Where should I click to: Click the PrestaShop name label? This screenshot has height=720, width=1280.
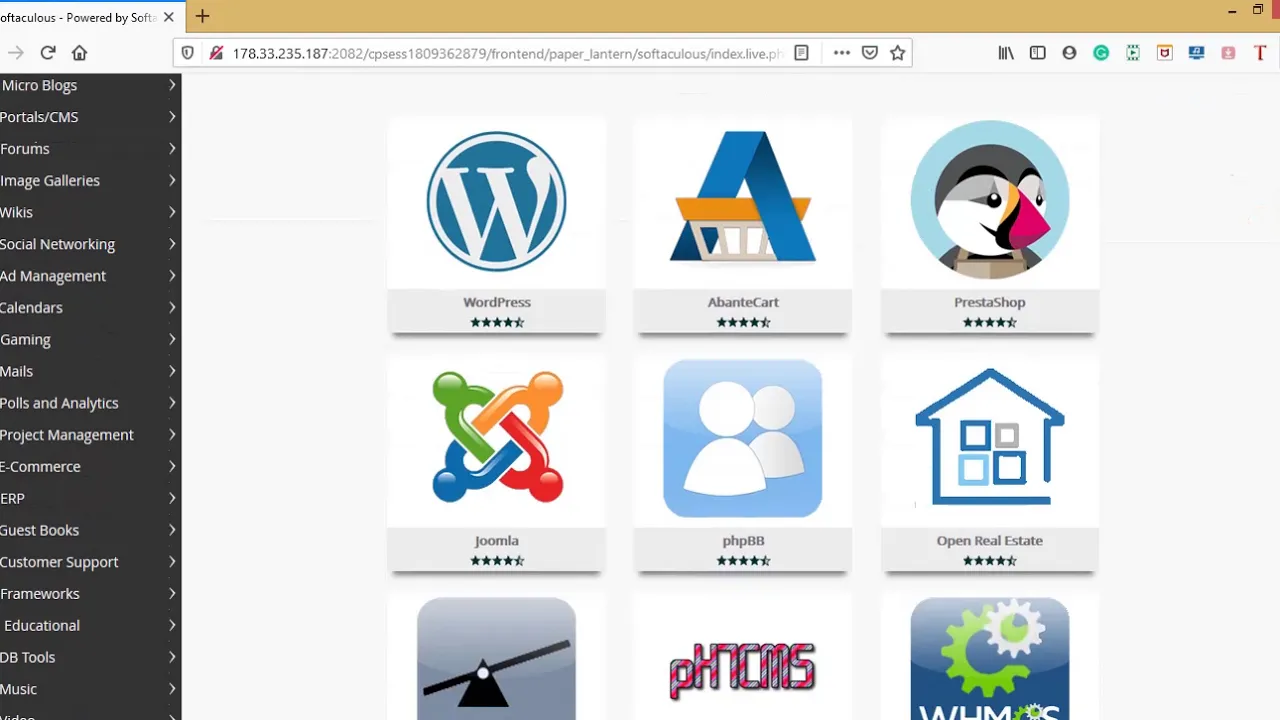(990, 302)
